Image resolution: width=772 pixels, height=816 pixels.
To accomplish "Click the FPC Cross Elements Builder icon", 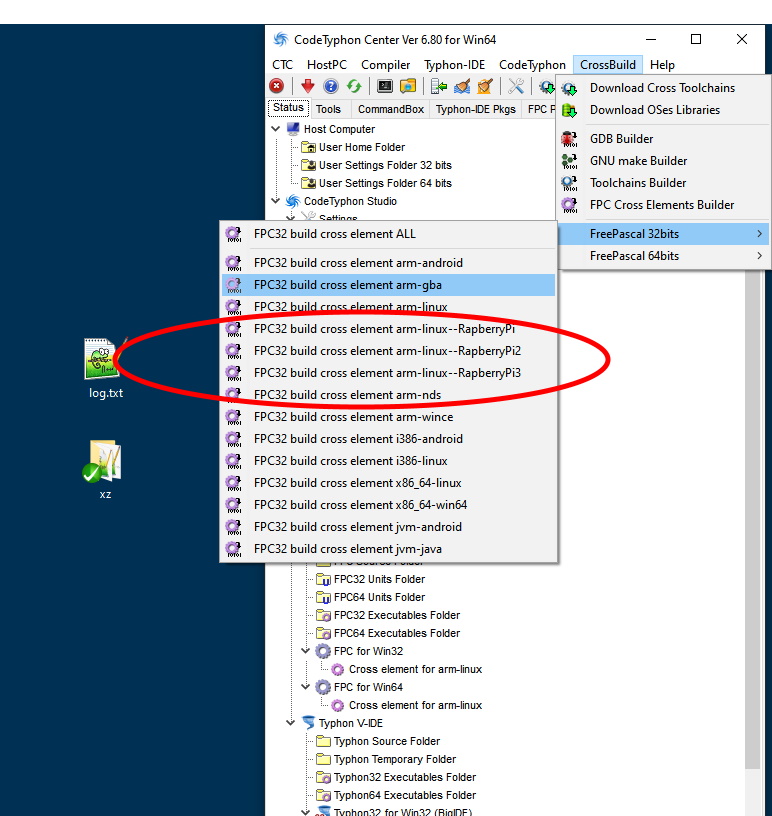I will pos(569,205).
